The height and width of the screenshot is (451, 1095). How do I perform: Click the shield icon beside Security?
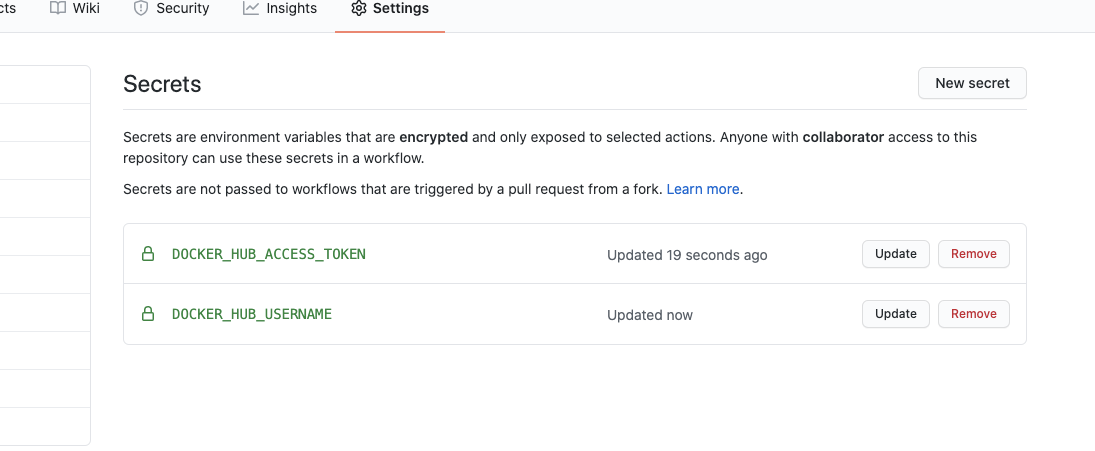[140, 8]
